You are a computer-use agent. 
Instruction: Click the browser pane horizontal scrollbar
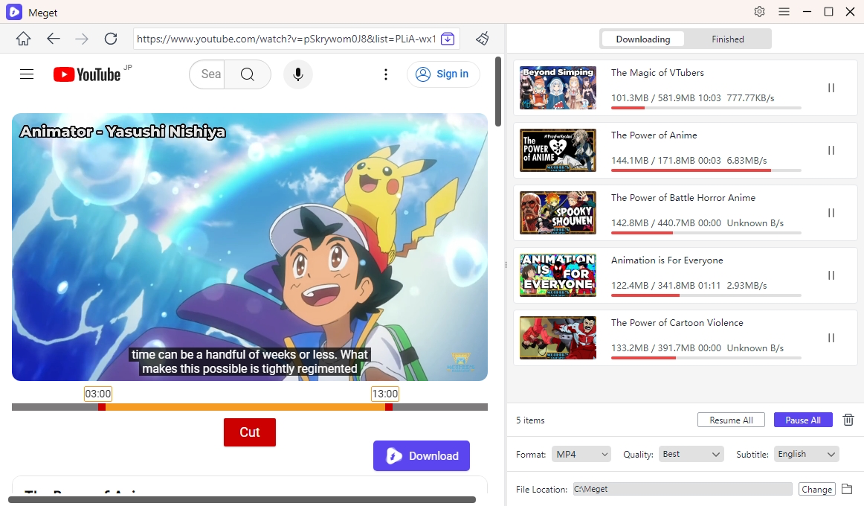[x=241, y=499]
